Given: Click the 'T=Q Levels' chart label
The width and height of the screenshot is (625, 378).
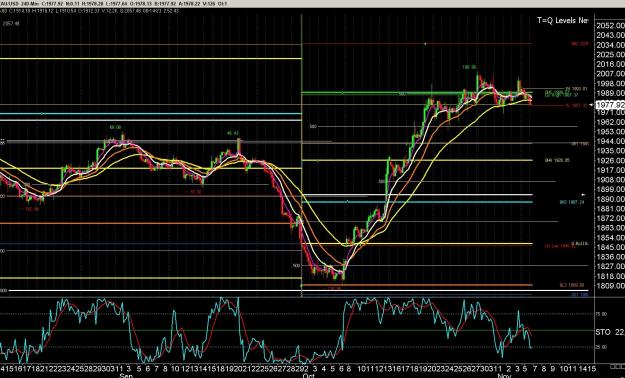Looking at the screenshot, I should tap(562, 20).
